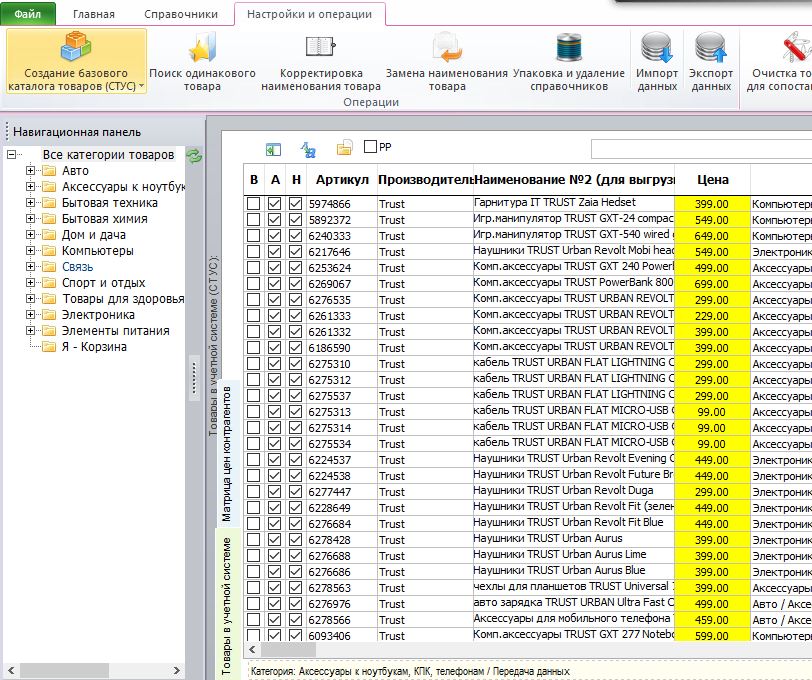Viewport: 812px width, 680px height.
Task: Collapse the Все категории товаров root node
Action: (11, 154)
